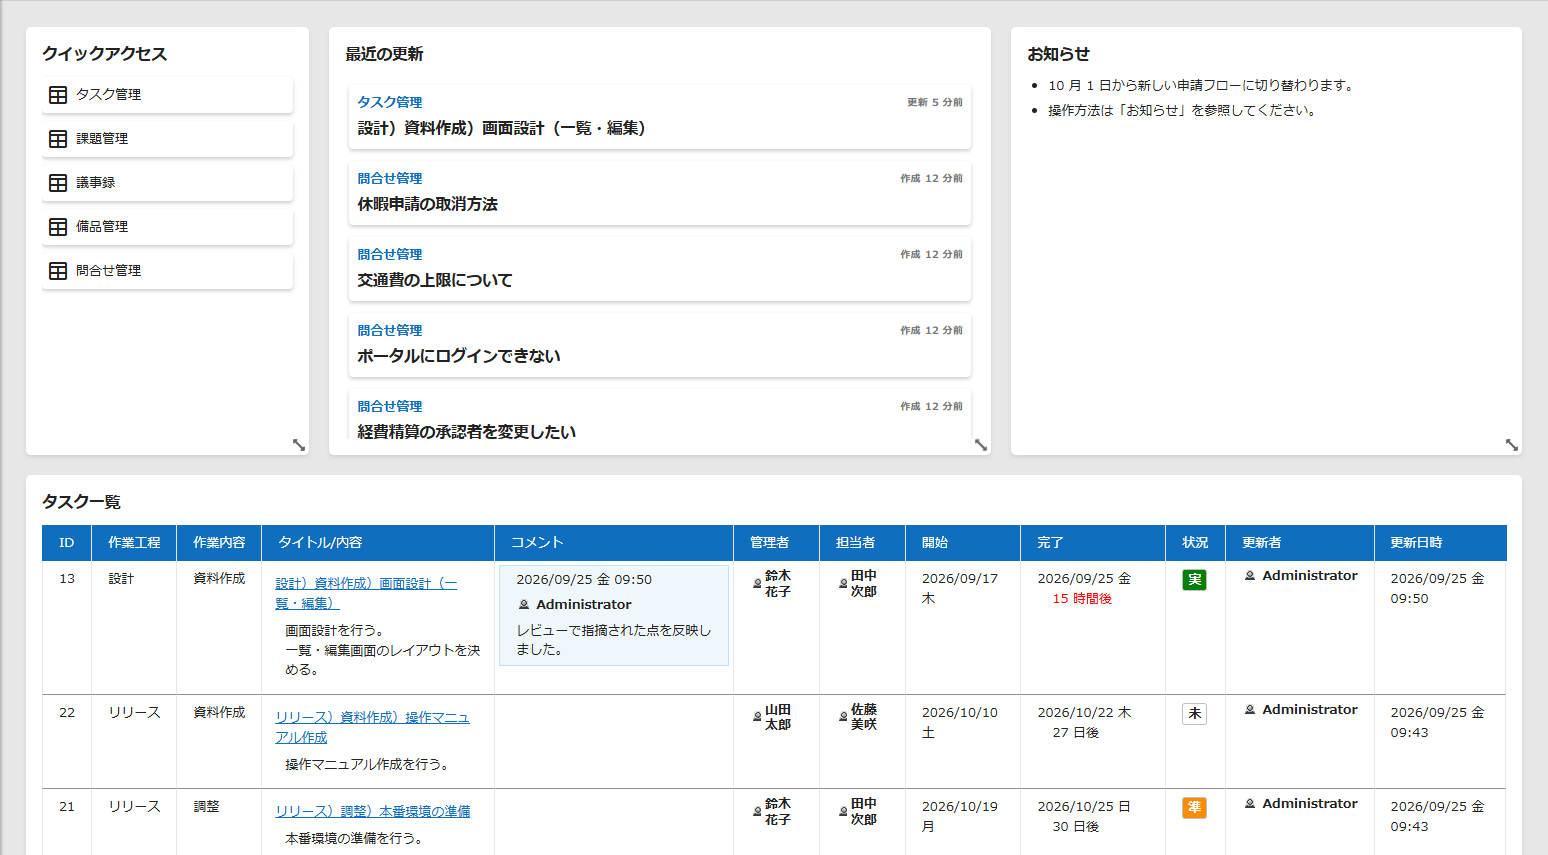Click the red 15 時間後 text
This screenshot has height=855, width=1548.
(1082, 599)
